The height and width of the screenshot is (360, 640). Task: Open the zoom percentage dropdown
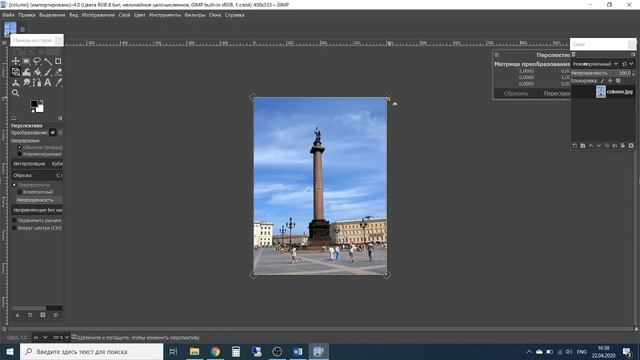61,338
